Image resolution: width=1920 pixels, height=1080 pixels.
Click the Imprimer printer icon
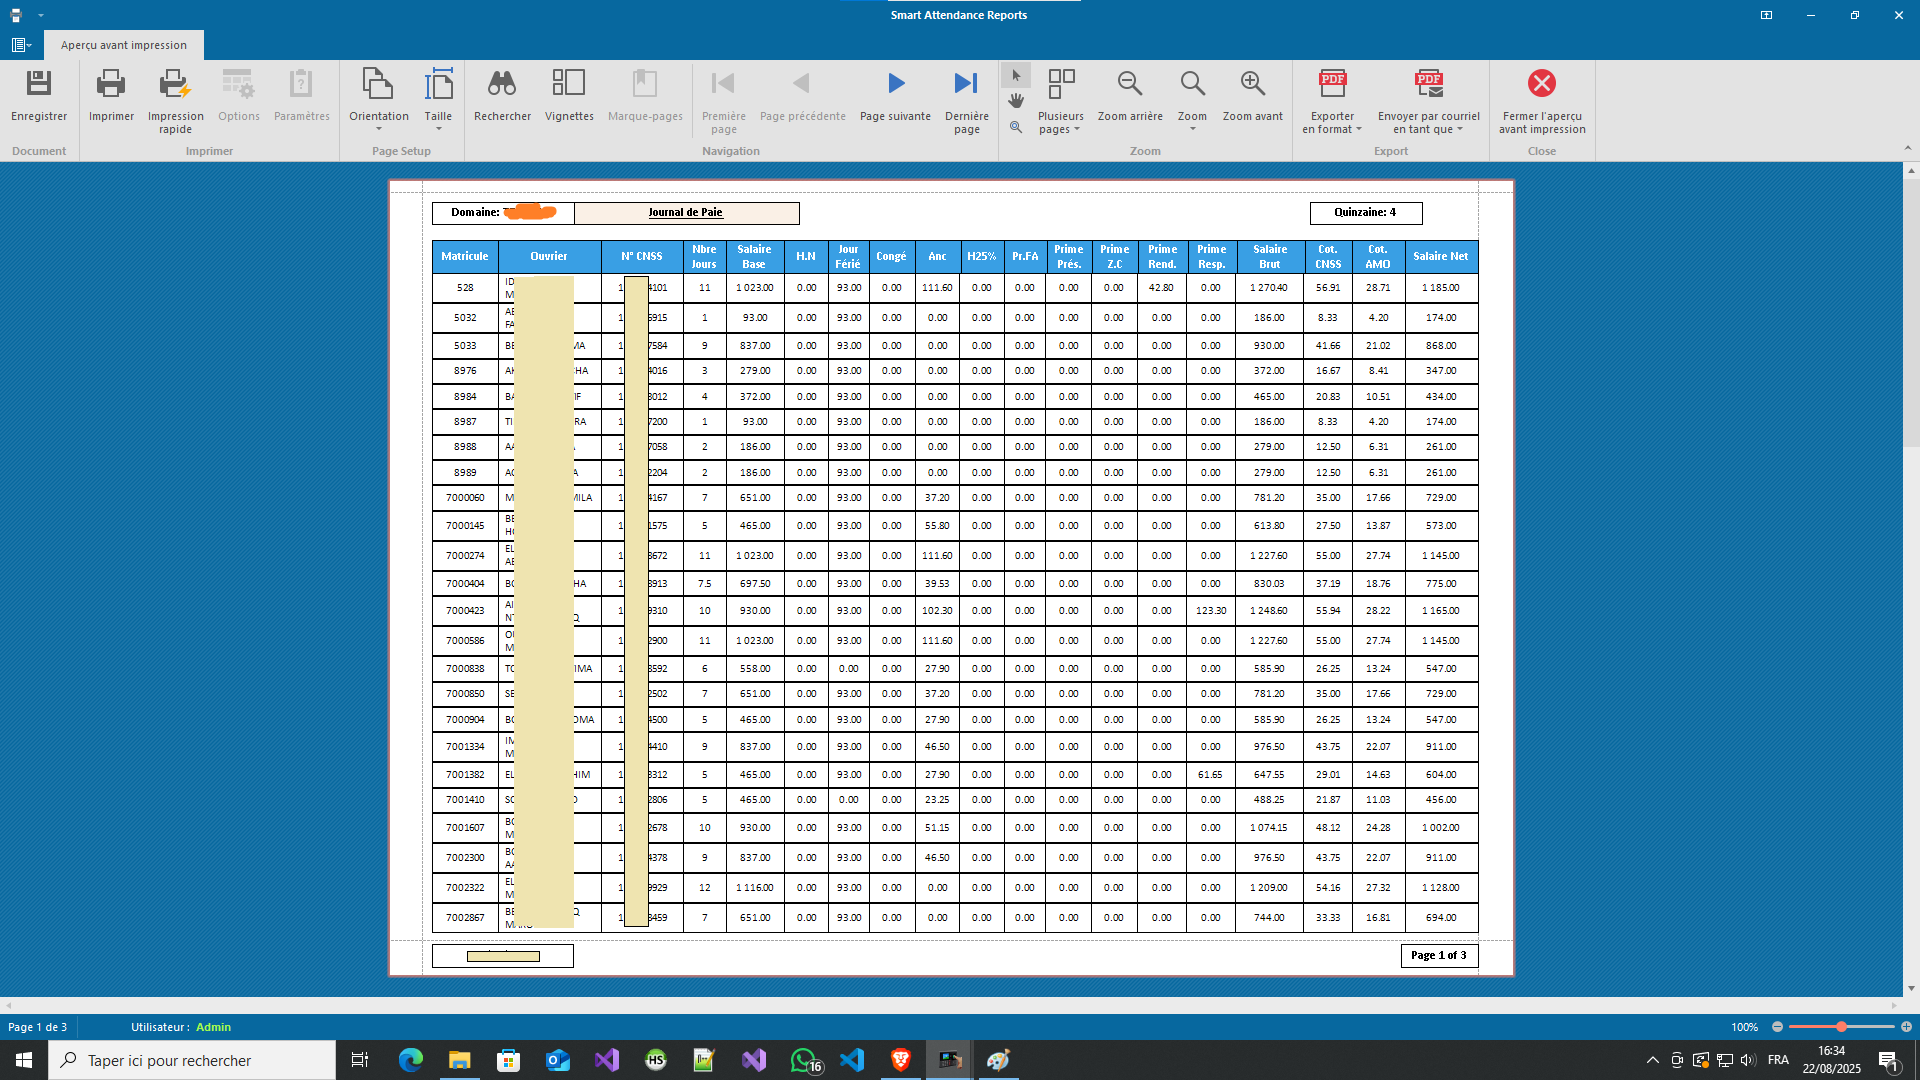[111, 84]
